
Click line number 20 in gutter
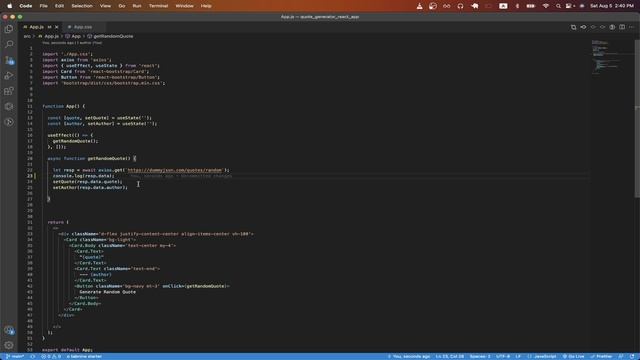tap(29, 158)
